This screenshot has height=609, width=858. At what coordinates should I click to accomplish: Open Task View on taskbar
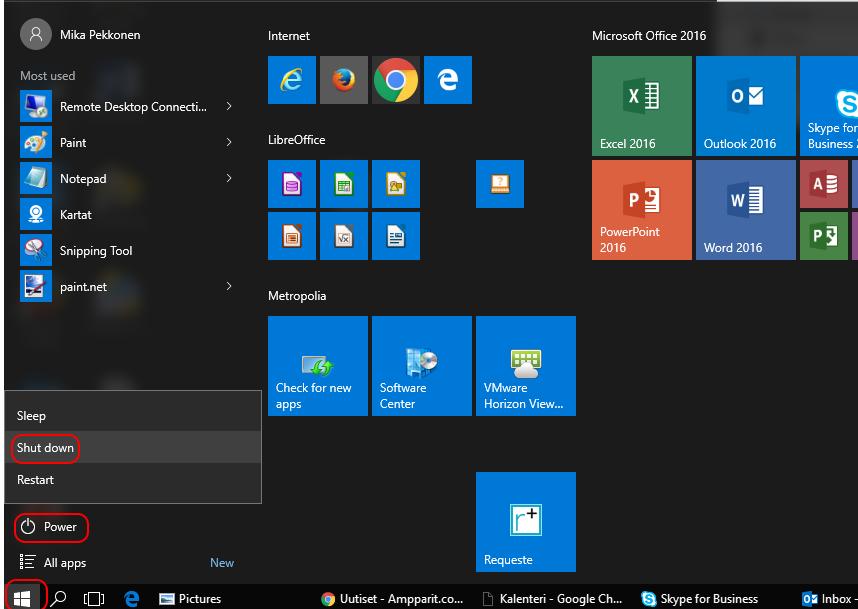pyautogui.click(x=94, y=599)
